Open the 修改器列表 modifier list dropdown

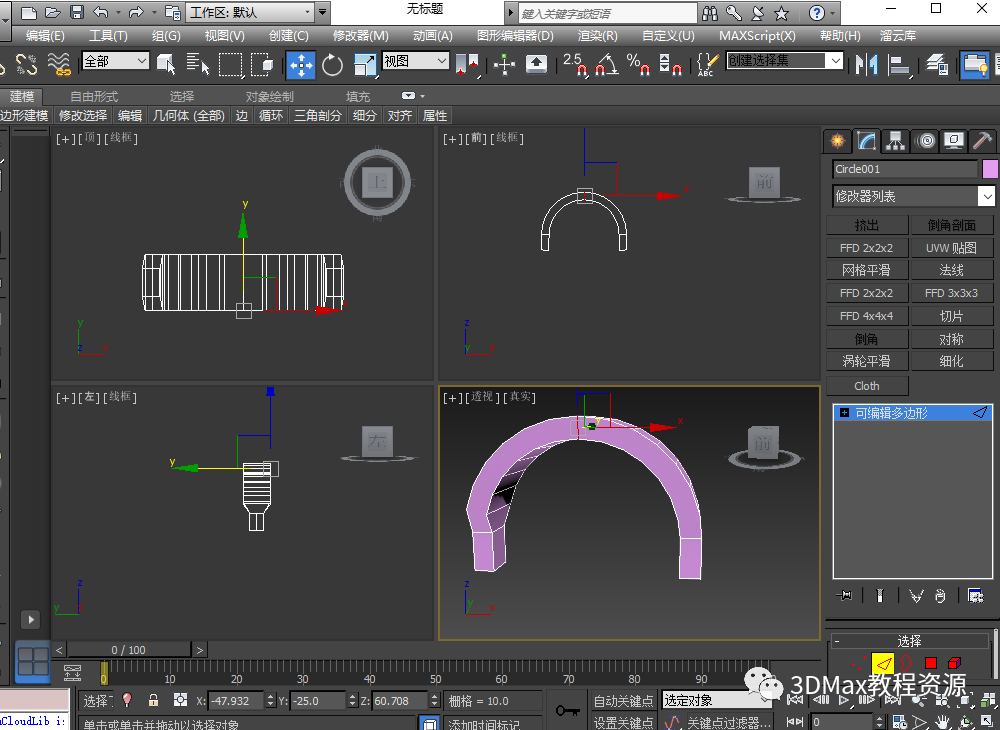tap(913, 196)
